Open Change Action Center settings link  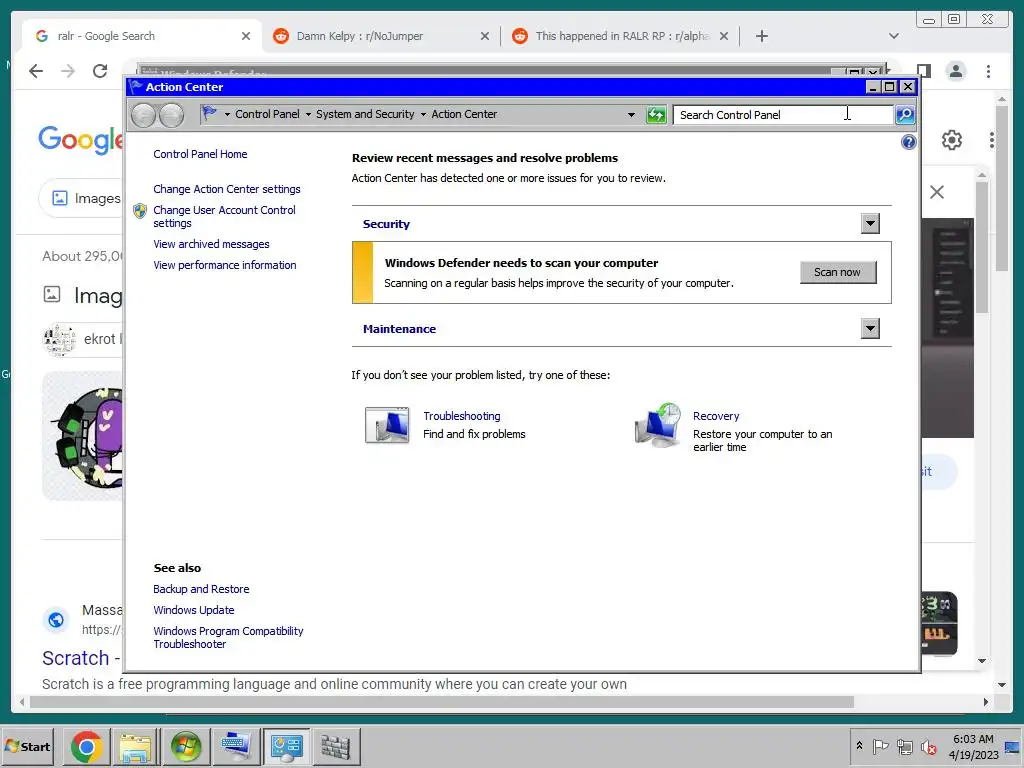click(x=227, y=189)
